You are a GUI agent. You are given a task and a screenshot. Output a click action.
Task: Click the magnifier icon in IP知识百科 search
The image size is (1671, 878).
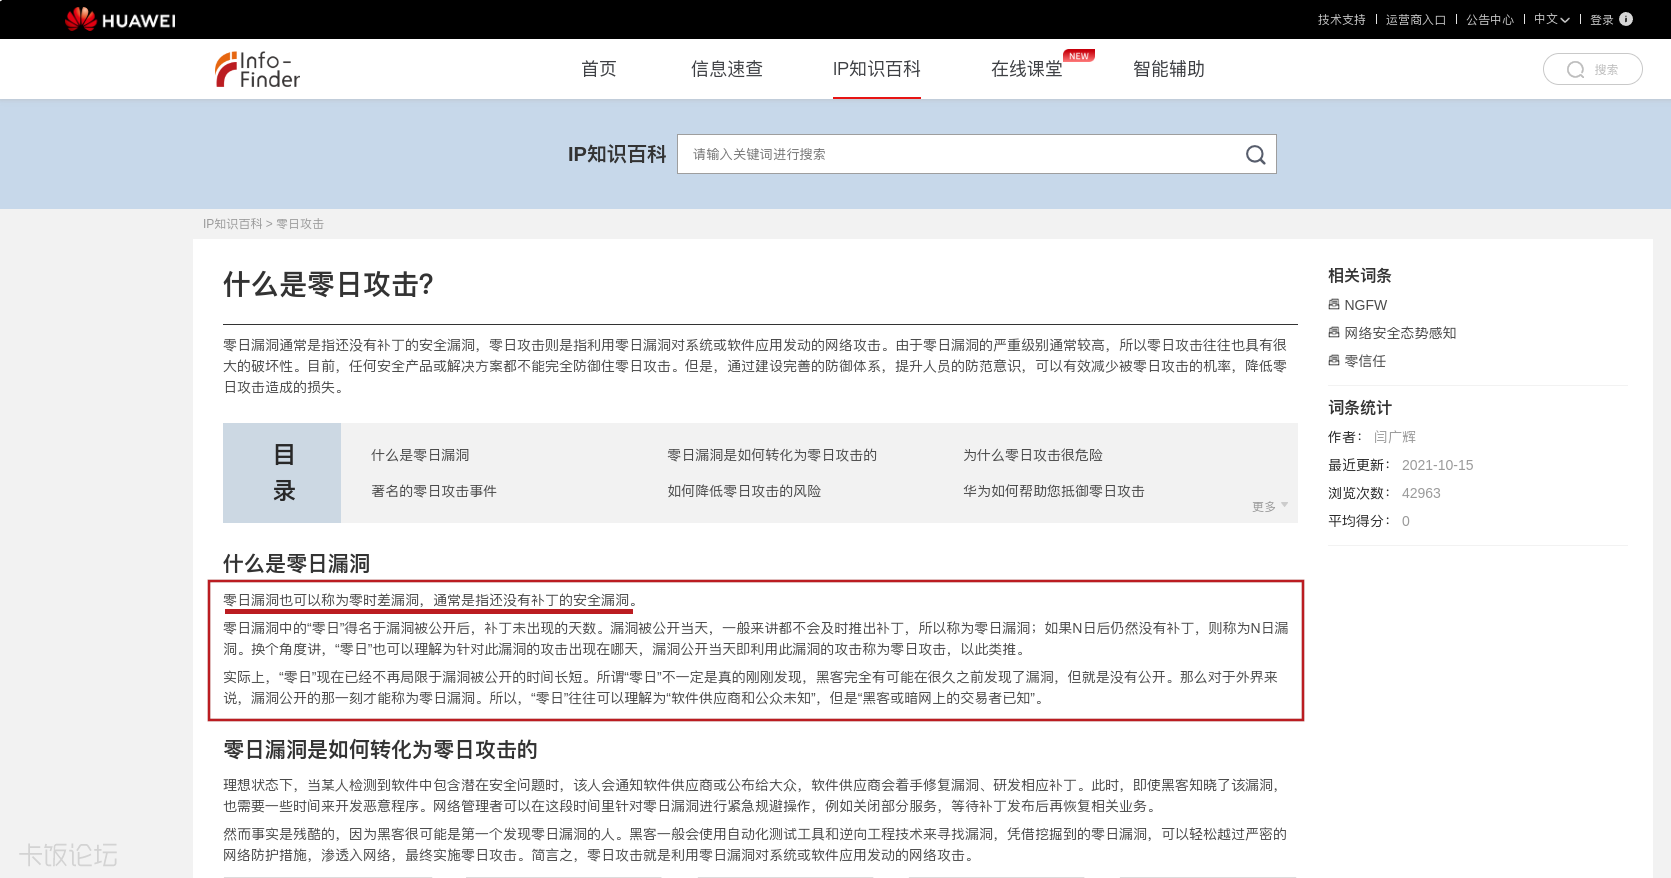[x=1255, y=154]
